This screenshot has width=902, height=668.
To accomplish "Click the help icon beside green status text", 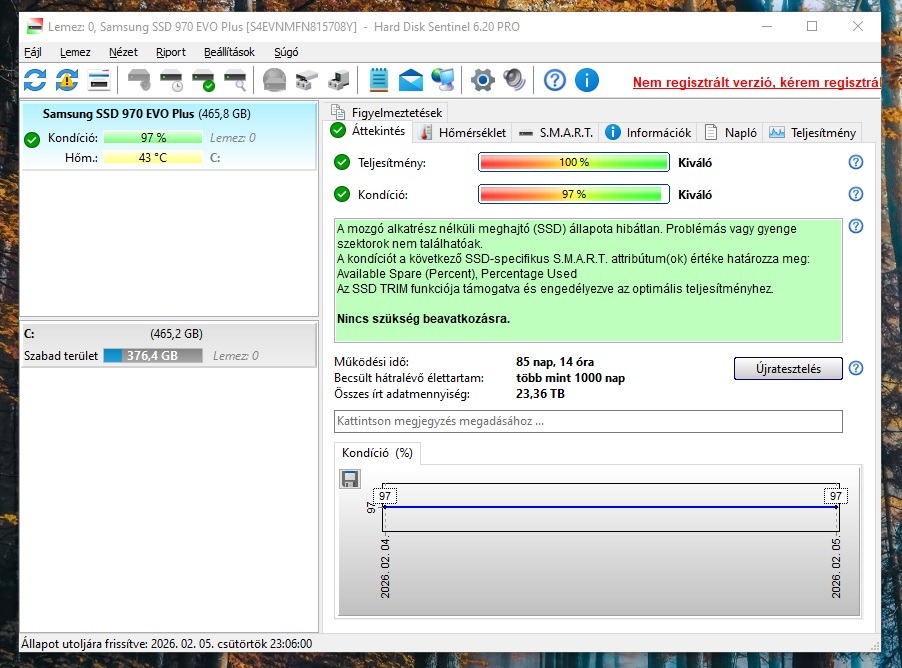I will (856, 226).
